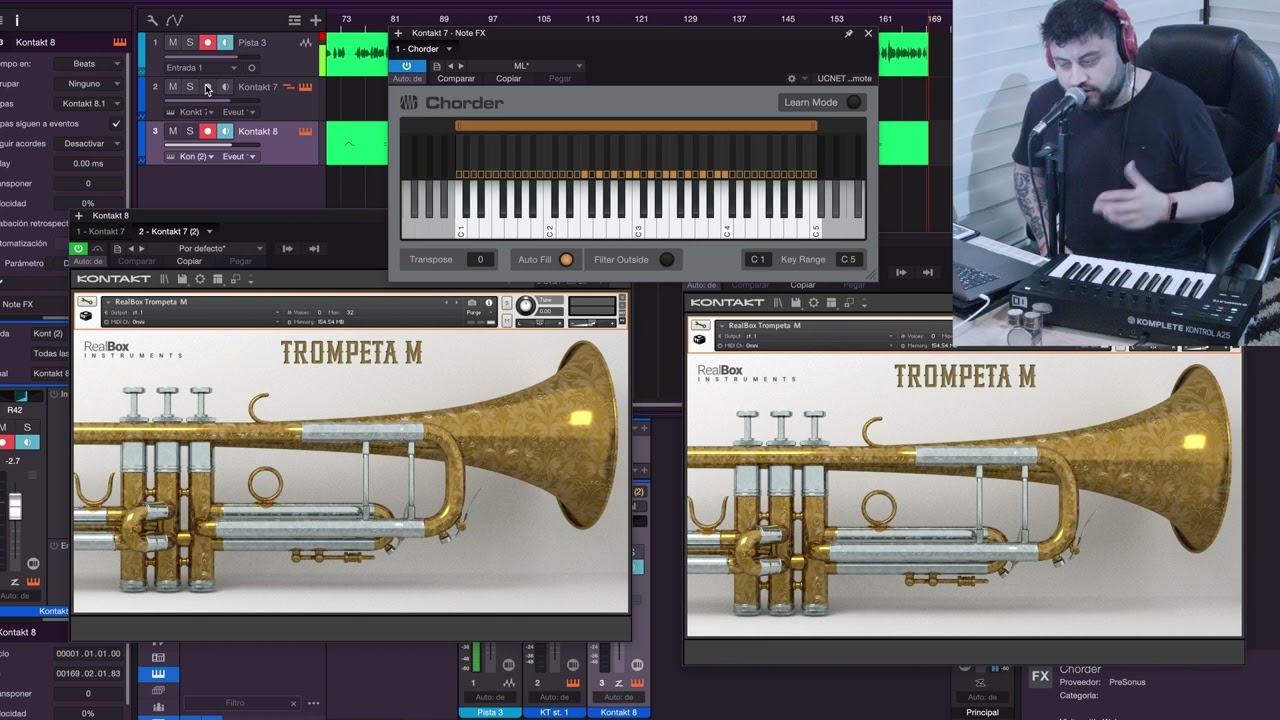Open the track list icon
1280x720 pixels.
click(294, 20)
